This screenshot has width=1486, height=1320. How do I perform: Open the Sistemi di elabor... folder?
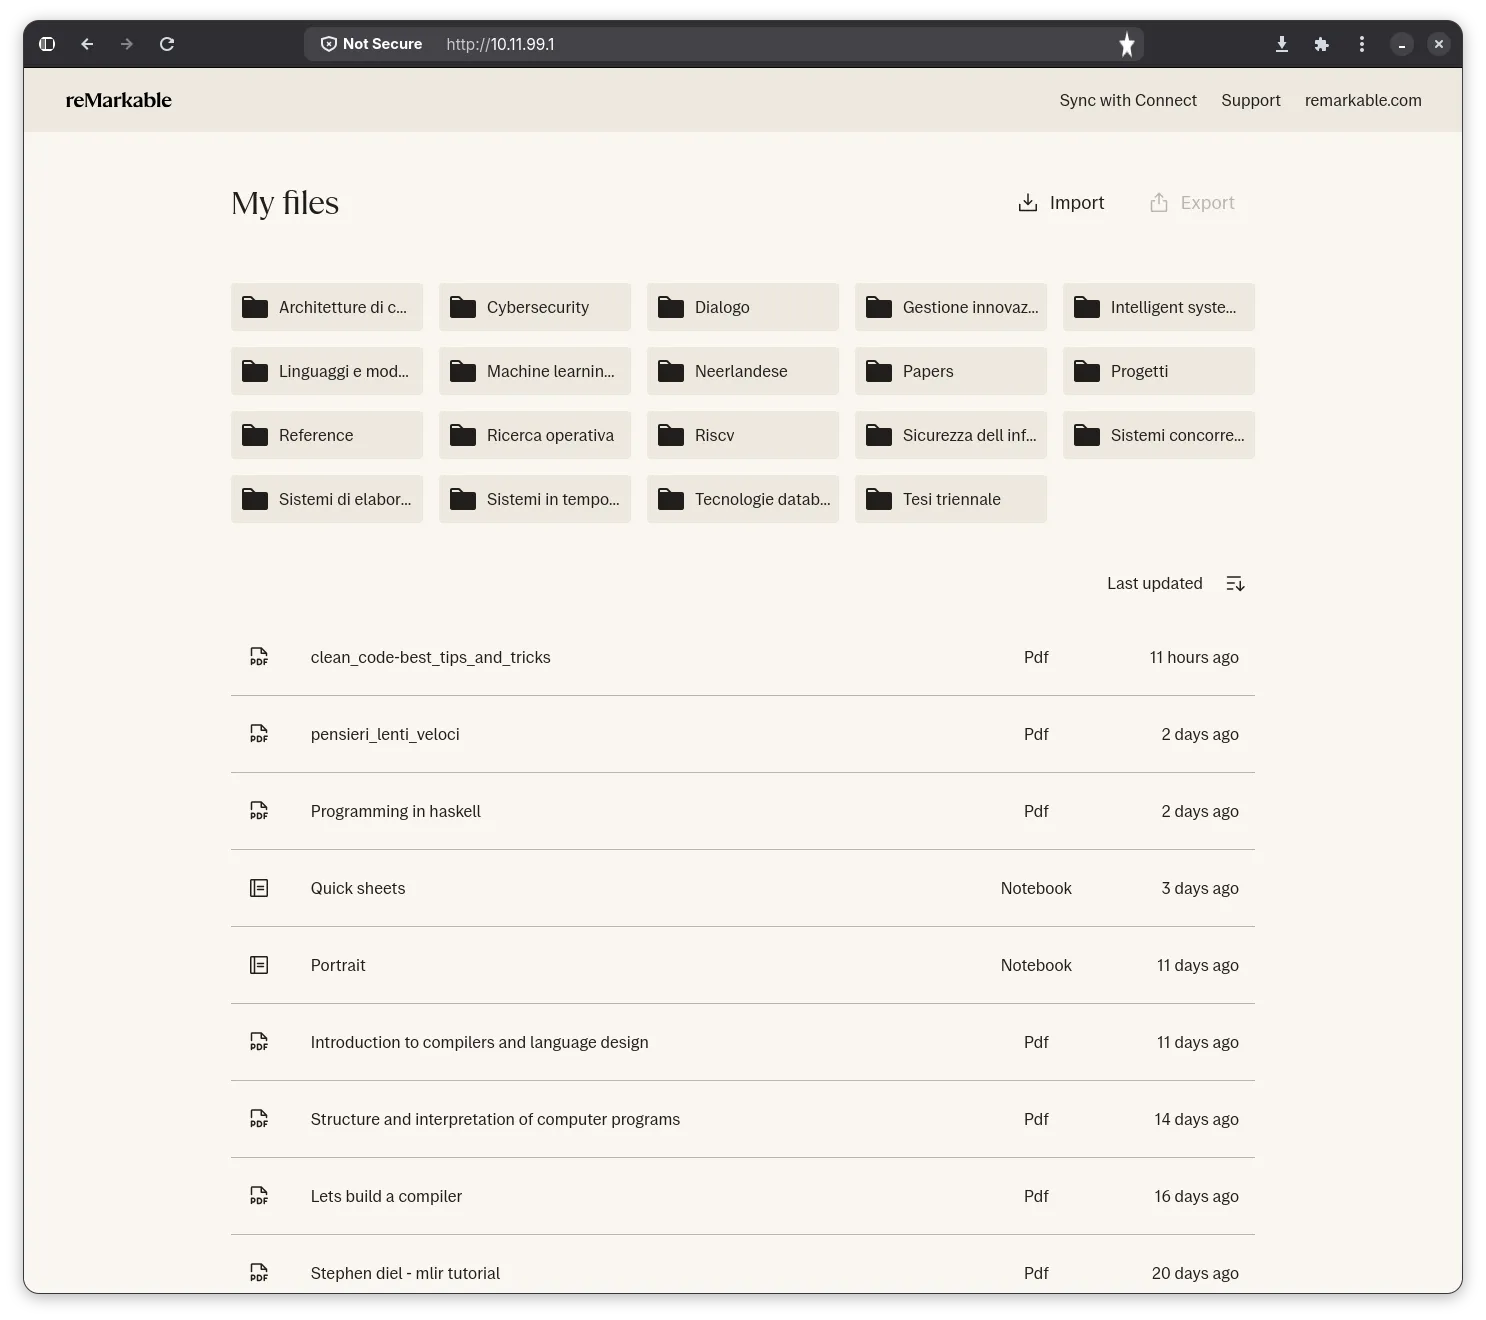[x=327, y=499]
